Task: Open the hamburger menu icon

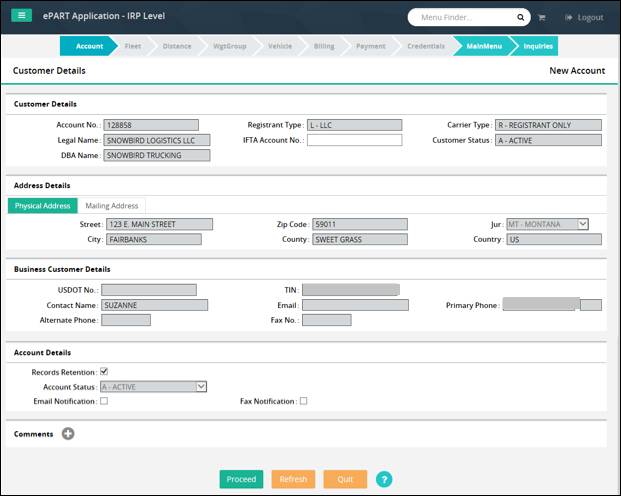Action: pyautogui.click(x=21, y=15)
